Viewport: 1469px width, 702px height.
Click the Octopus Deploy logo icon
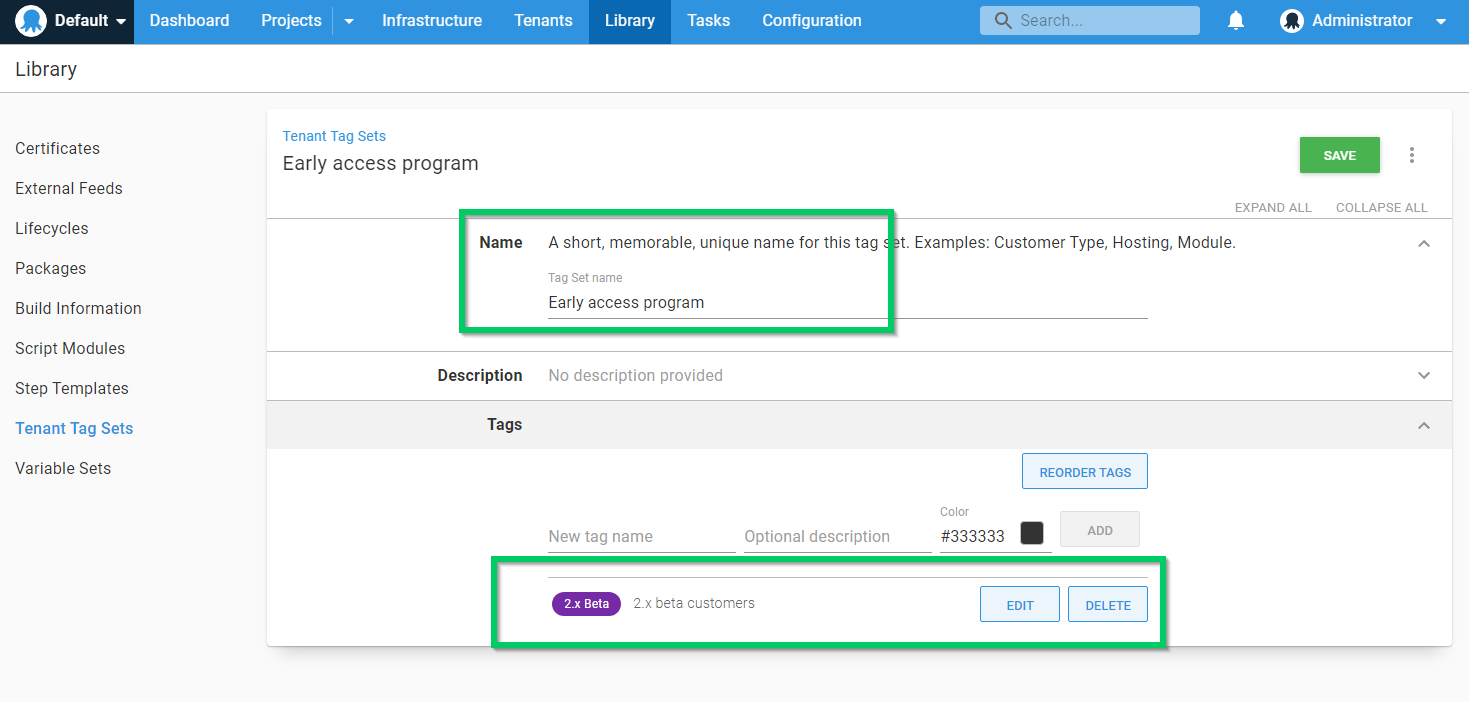[31, 21]
